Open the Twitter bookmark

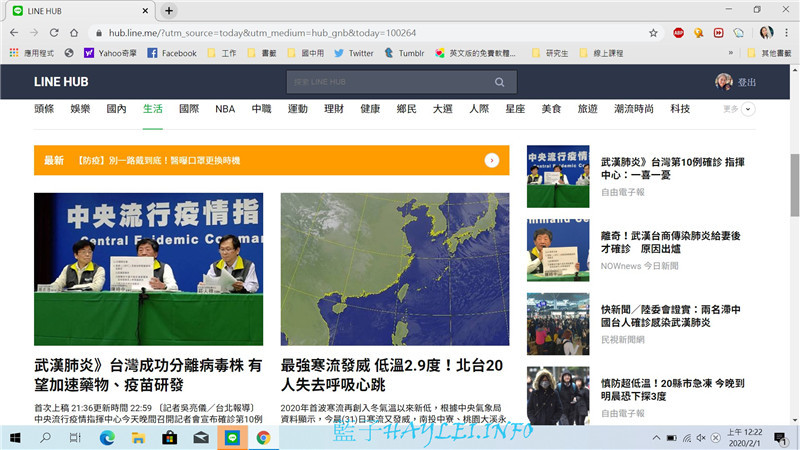coord(354,53)
